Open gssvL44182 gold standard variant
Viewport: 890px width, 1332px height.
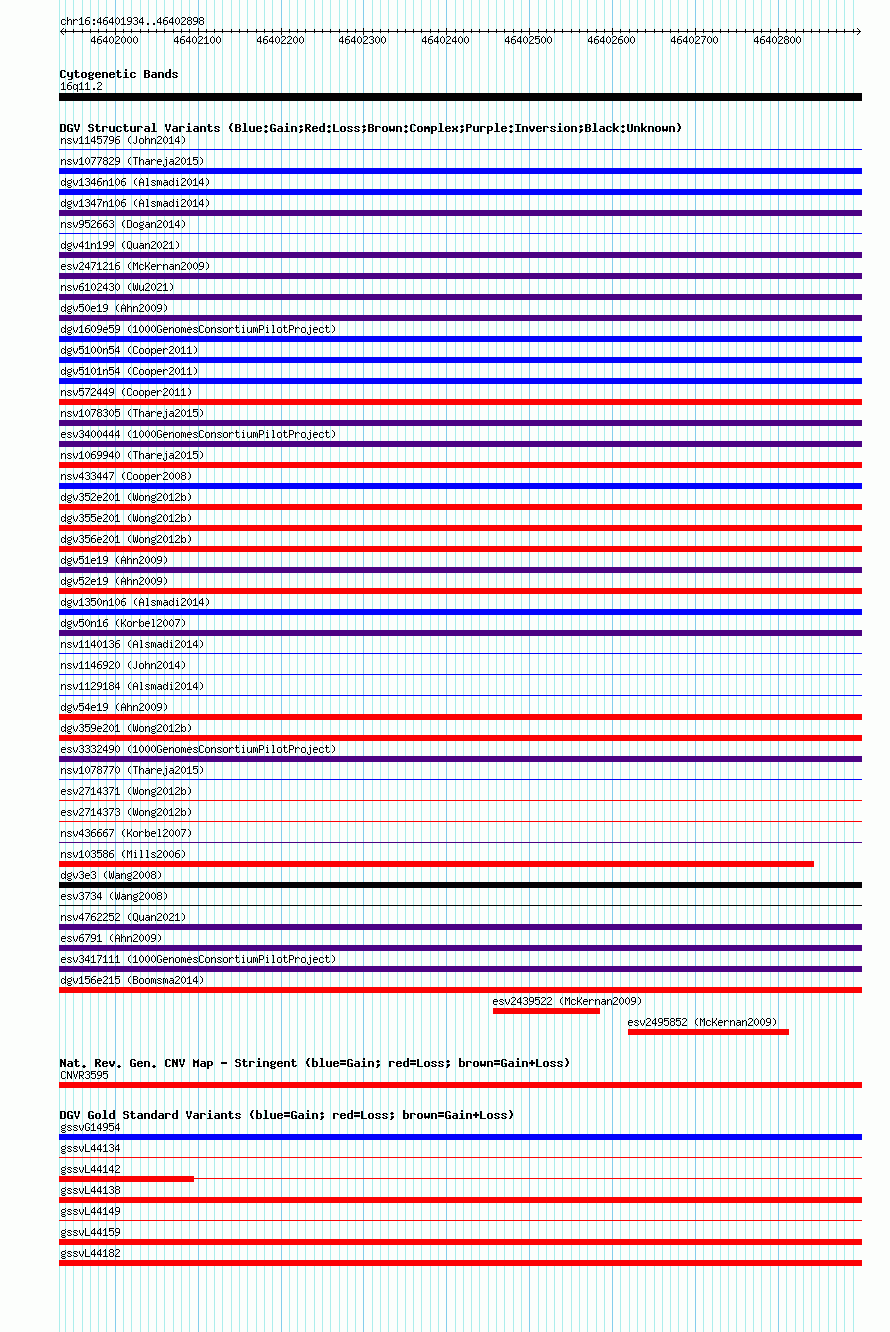[460, 1263]
